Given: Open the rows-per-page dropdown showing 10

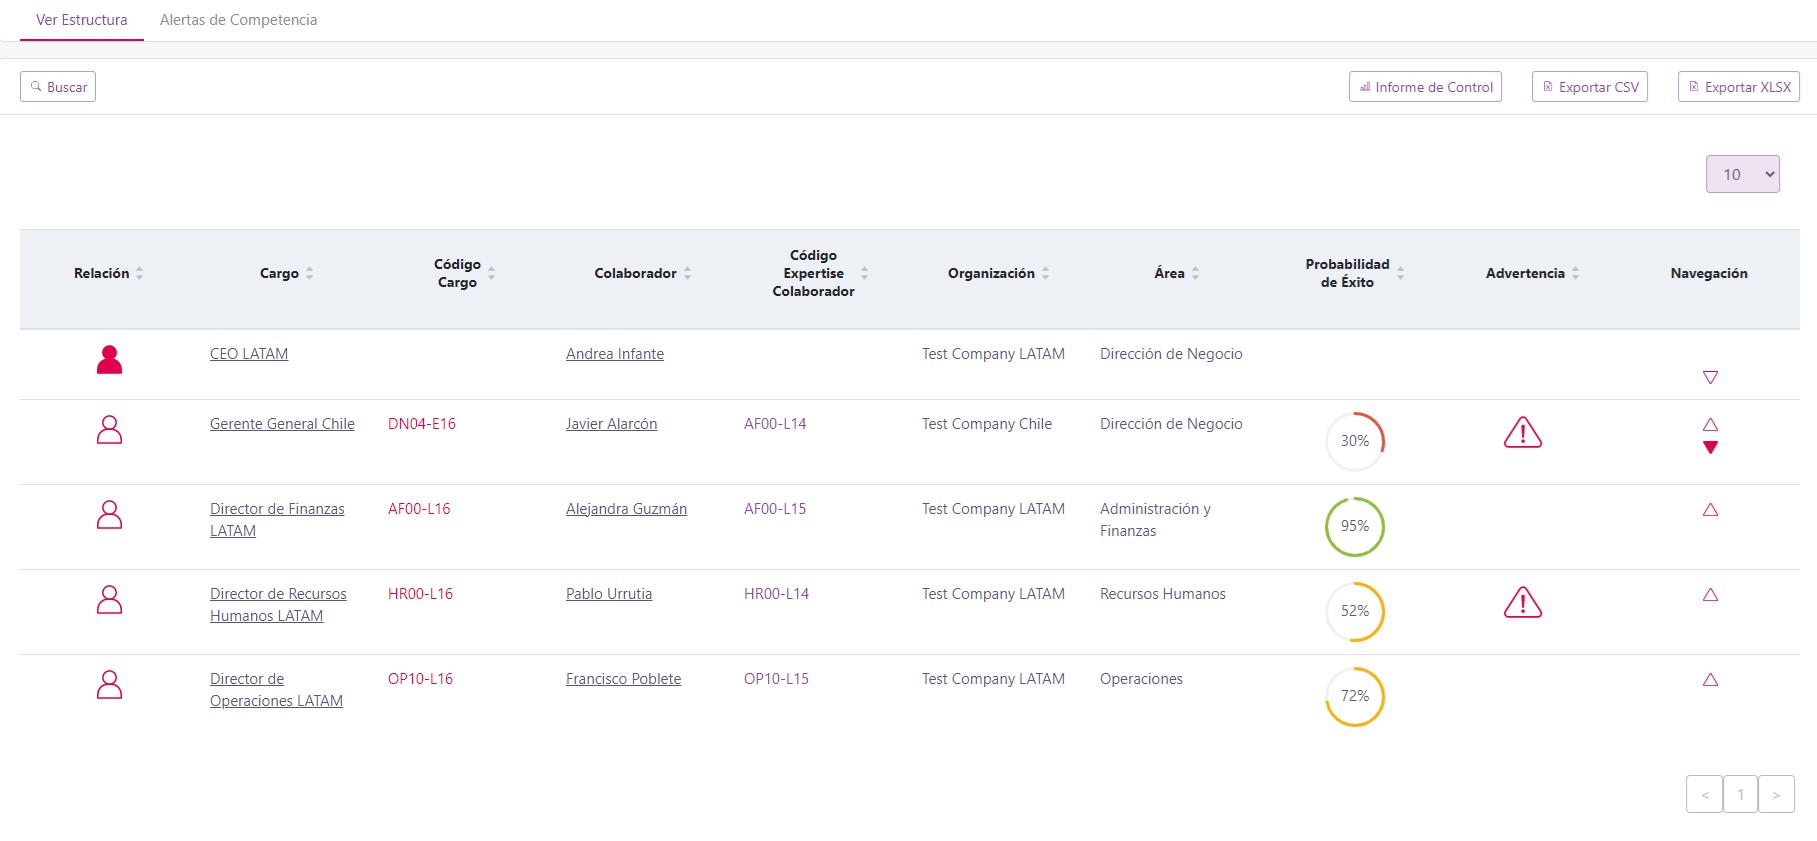Looking at the screenshot, I should (1742, 174).
